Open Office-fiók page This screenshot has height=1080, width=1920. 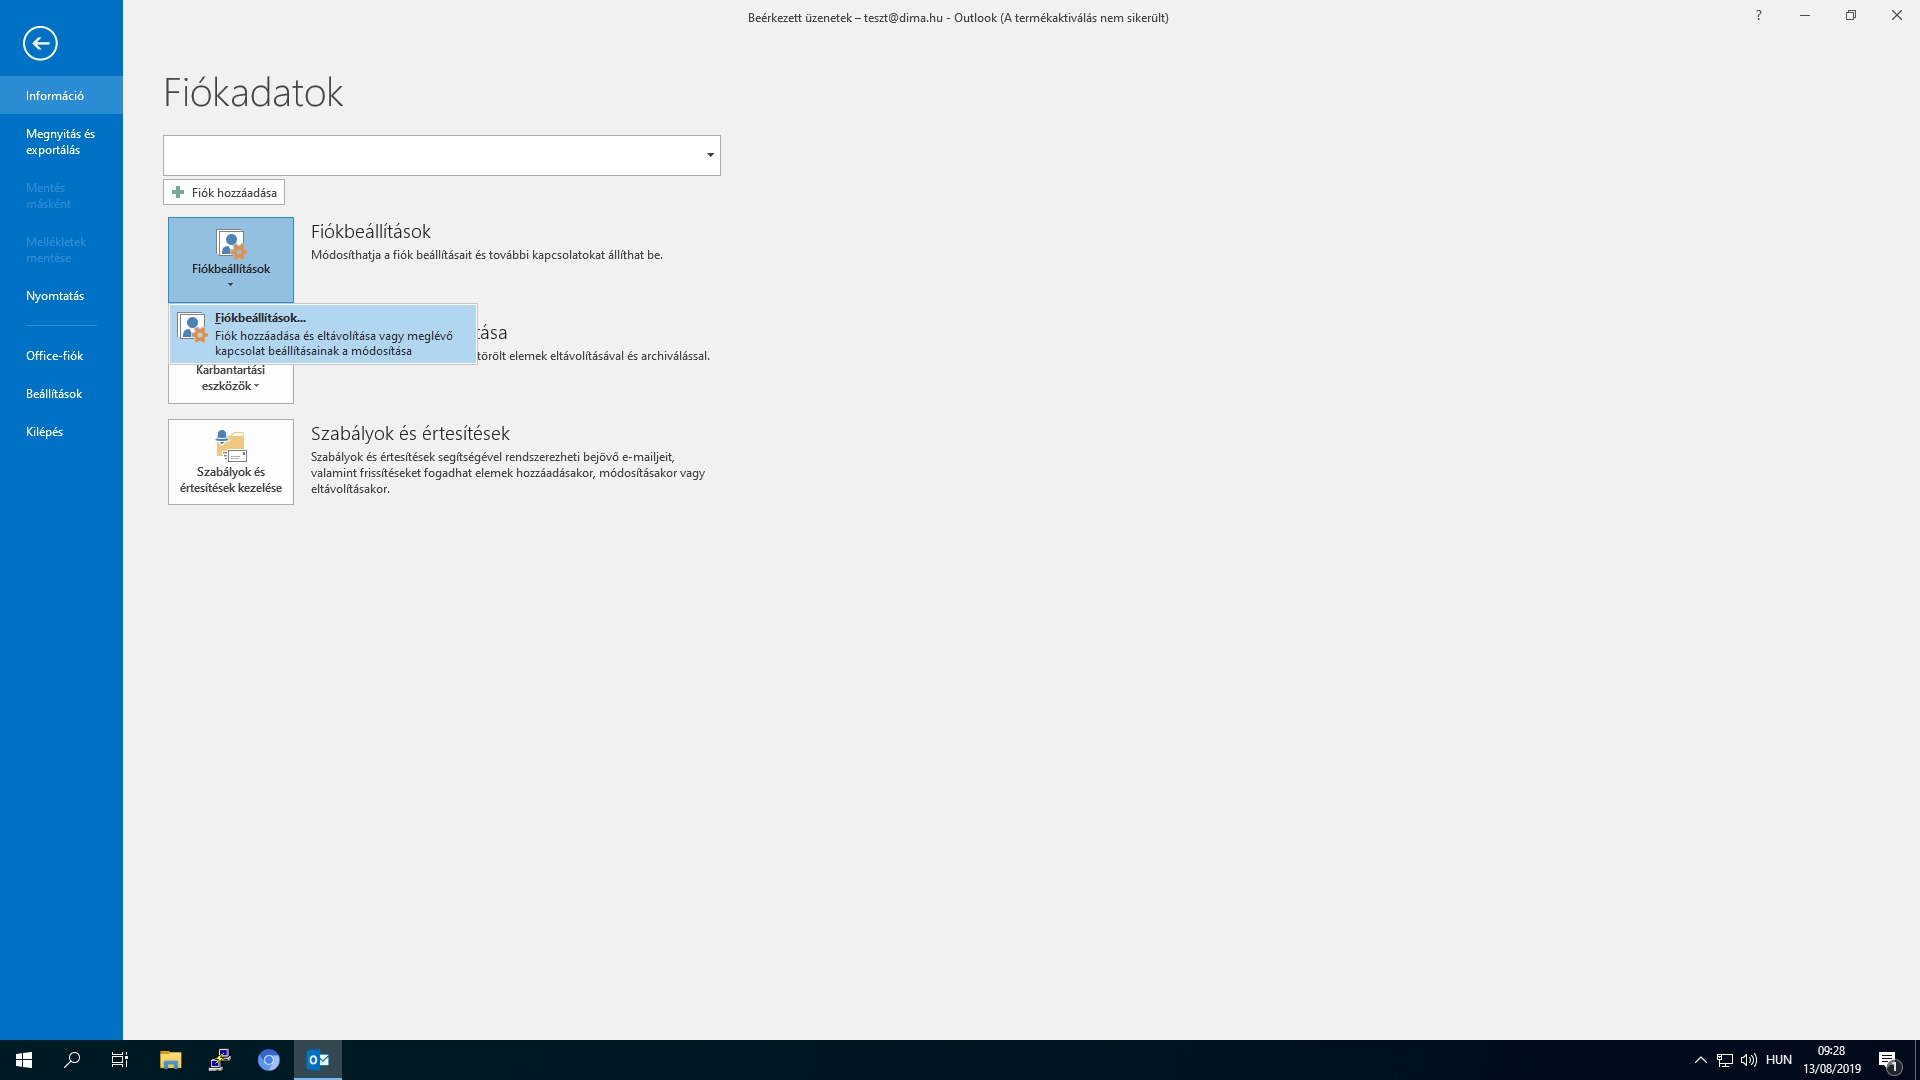point(61,356)
